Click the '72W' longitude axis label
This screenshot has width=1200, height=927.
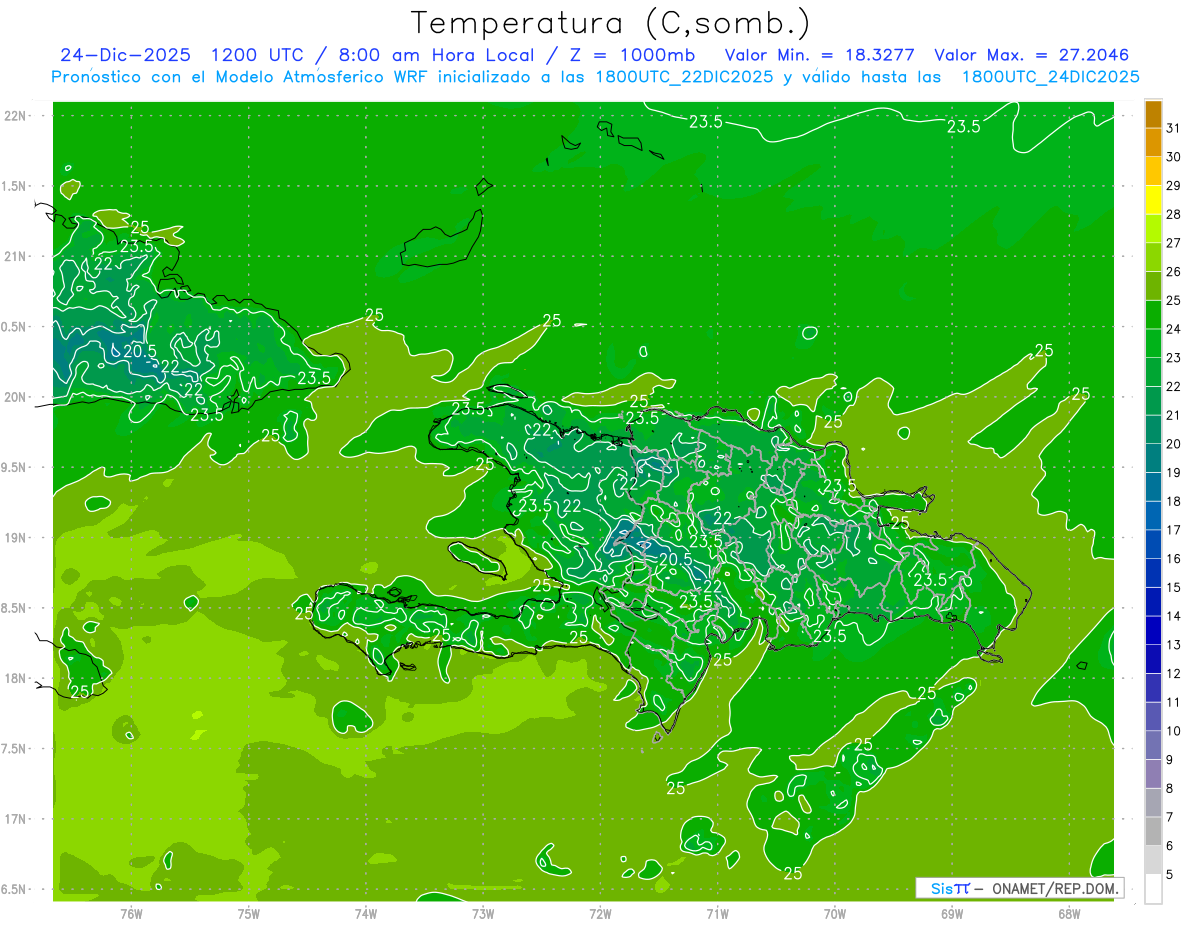(600, 913)
